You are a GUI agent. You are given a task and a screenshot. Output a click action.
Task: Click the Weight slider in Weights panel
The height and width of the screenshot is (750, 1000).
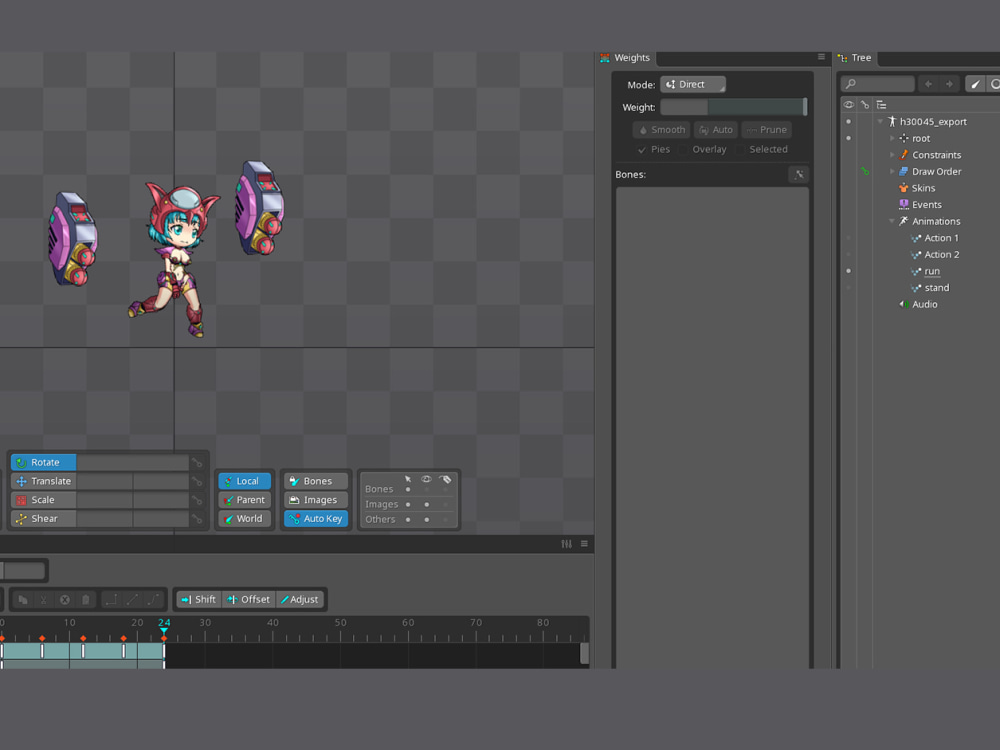733,107
